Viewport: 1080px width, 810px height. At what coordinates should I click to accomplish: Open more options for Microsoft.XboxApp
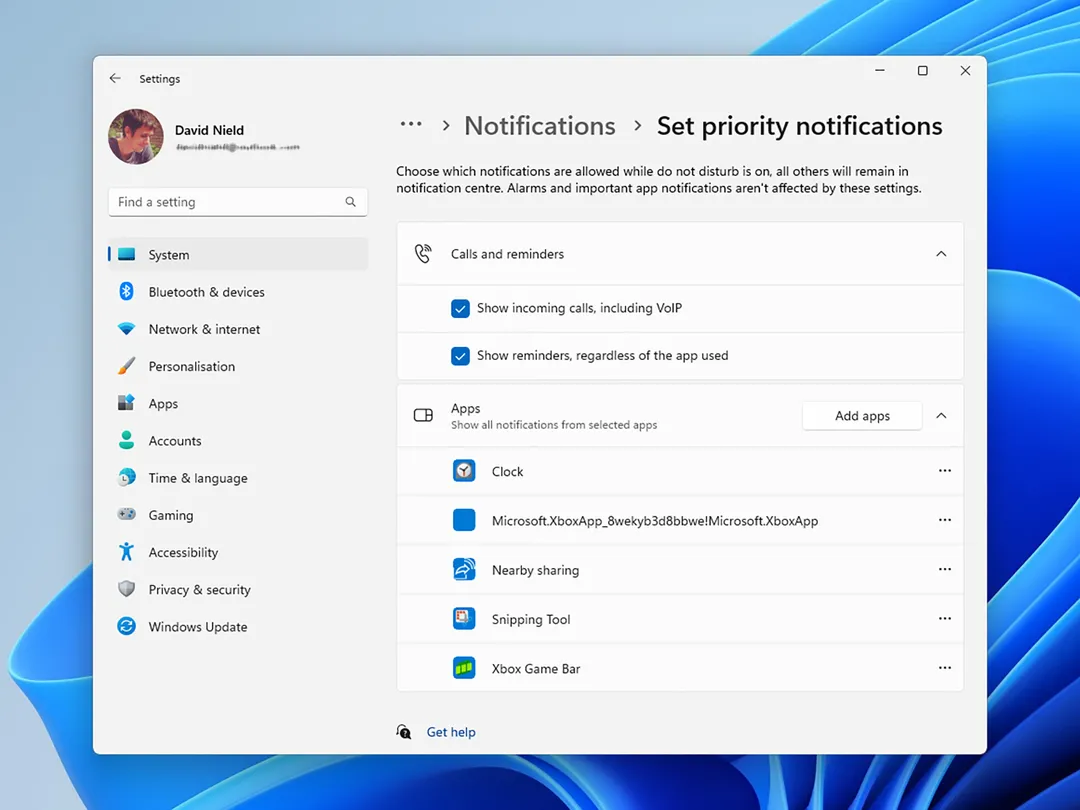pos(945,520)
